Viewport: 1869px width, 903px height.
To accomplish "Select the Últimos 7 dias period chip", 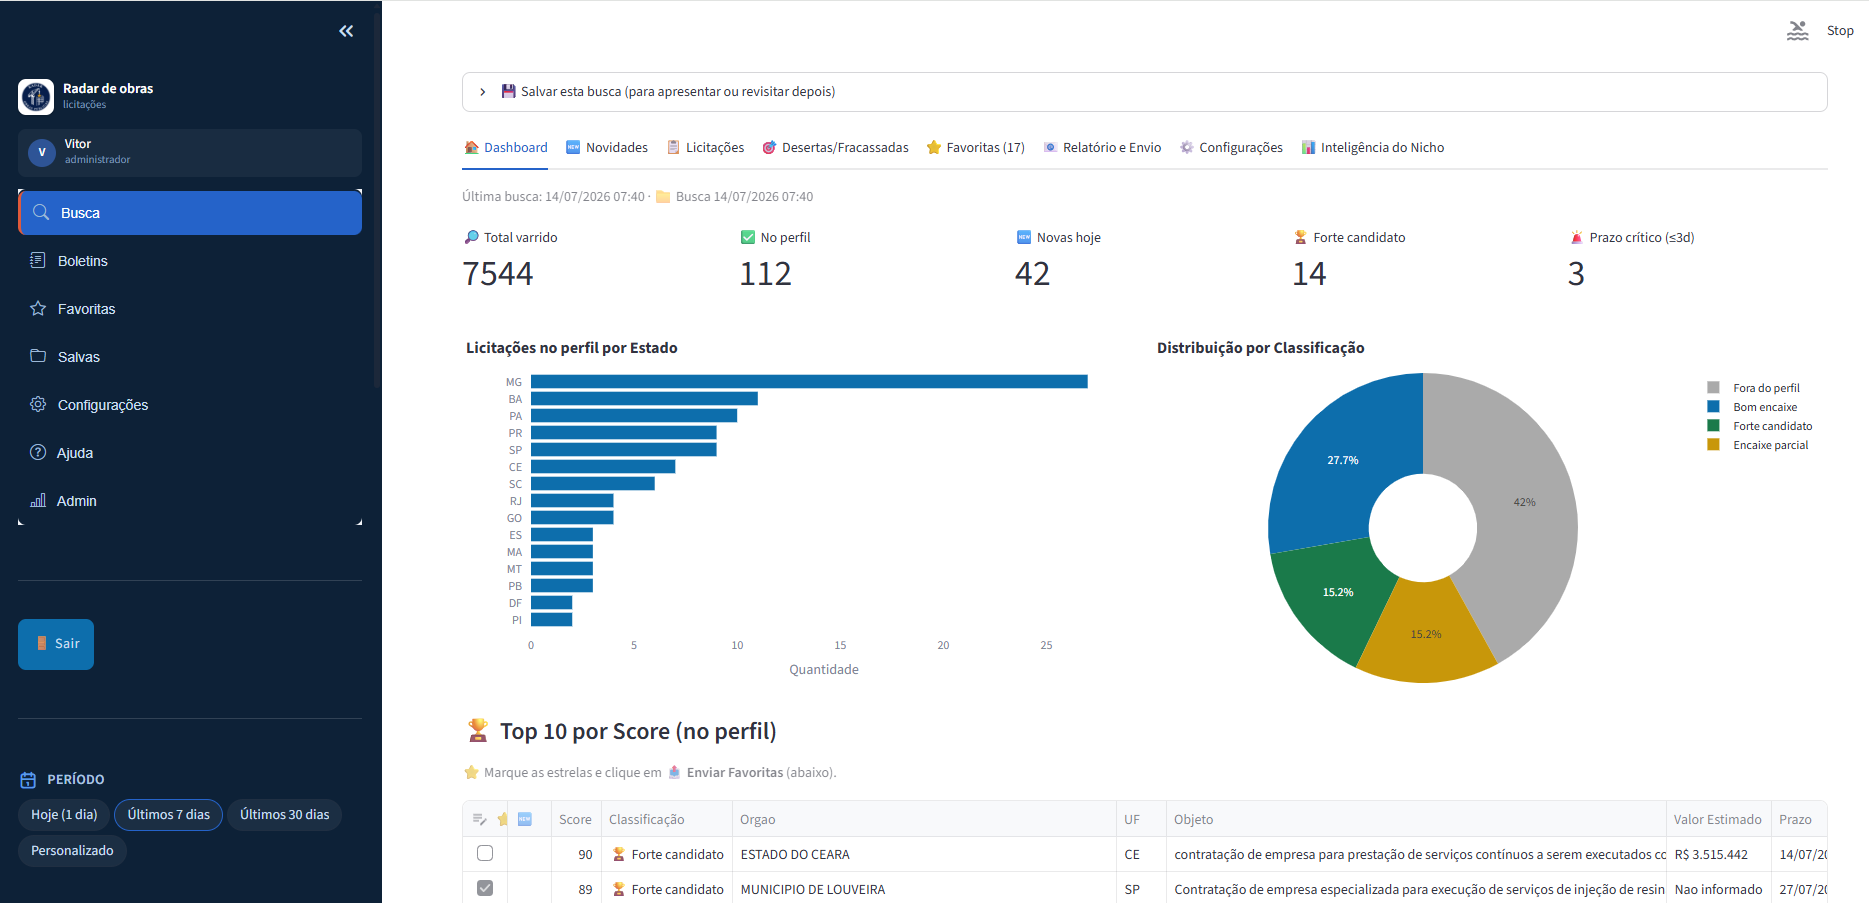I will [169, 815].
